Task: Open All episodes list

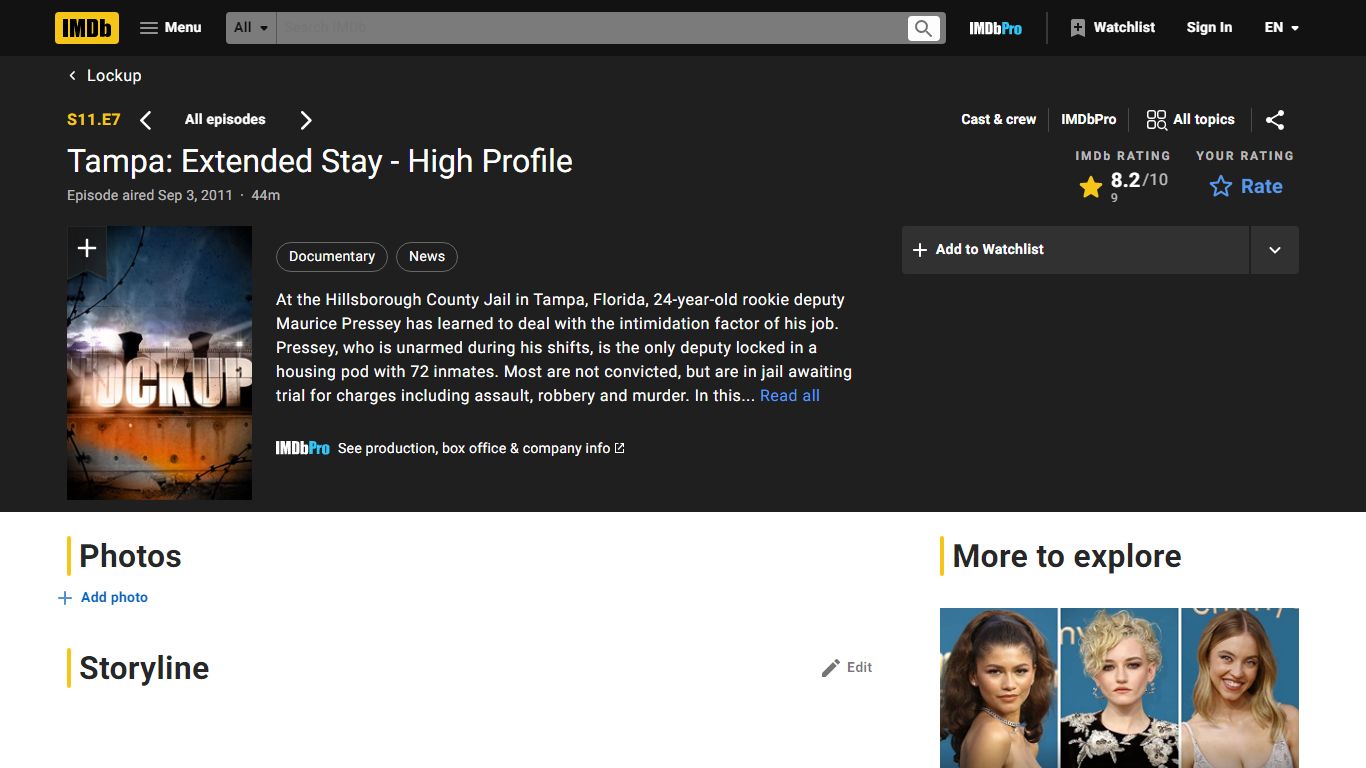Action: [225, 119]
